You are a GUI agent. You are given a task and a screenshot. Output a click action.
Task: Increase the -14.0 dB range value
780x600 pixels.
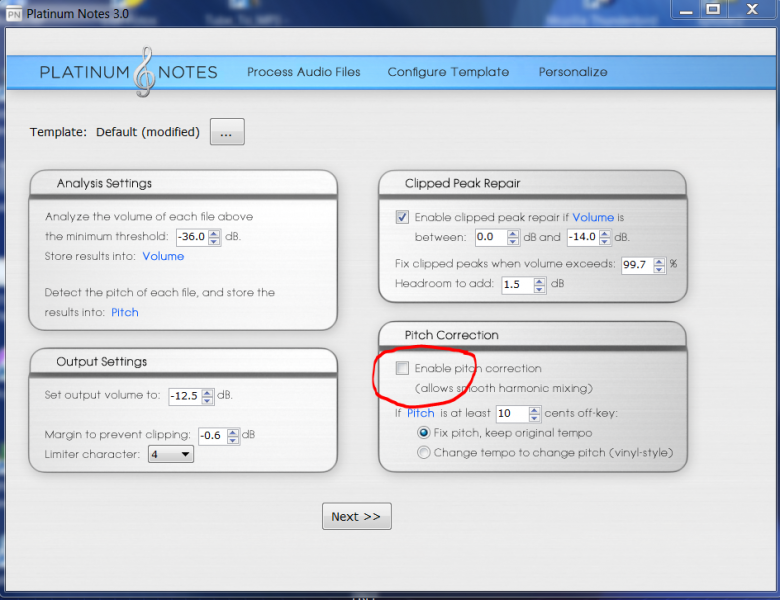click(x=604, y=234)
